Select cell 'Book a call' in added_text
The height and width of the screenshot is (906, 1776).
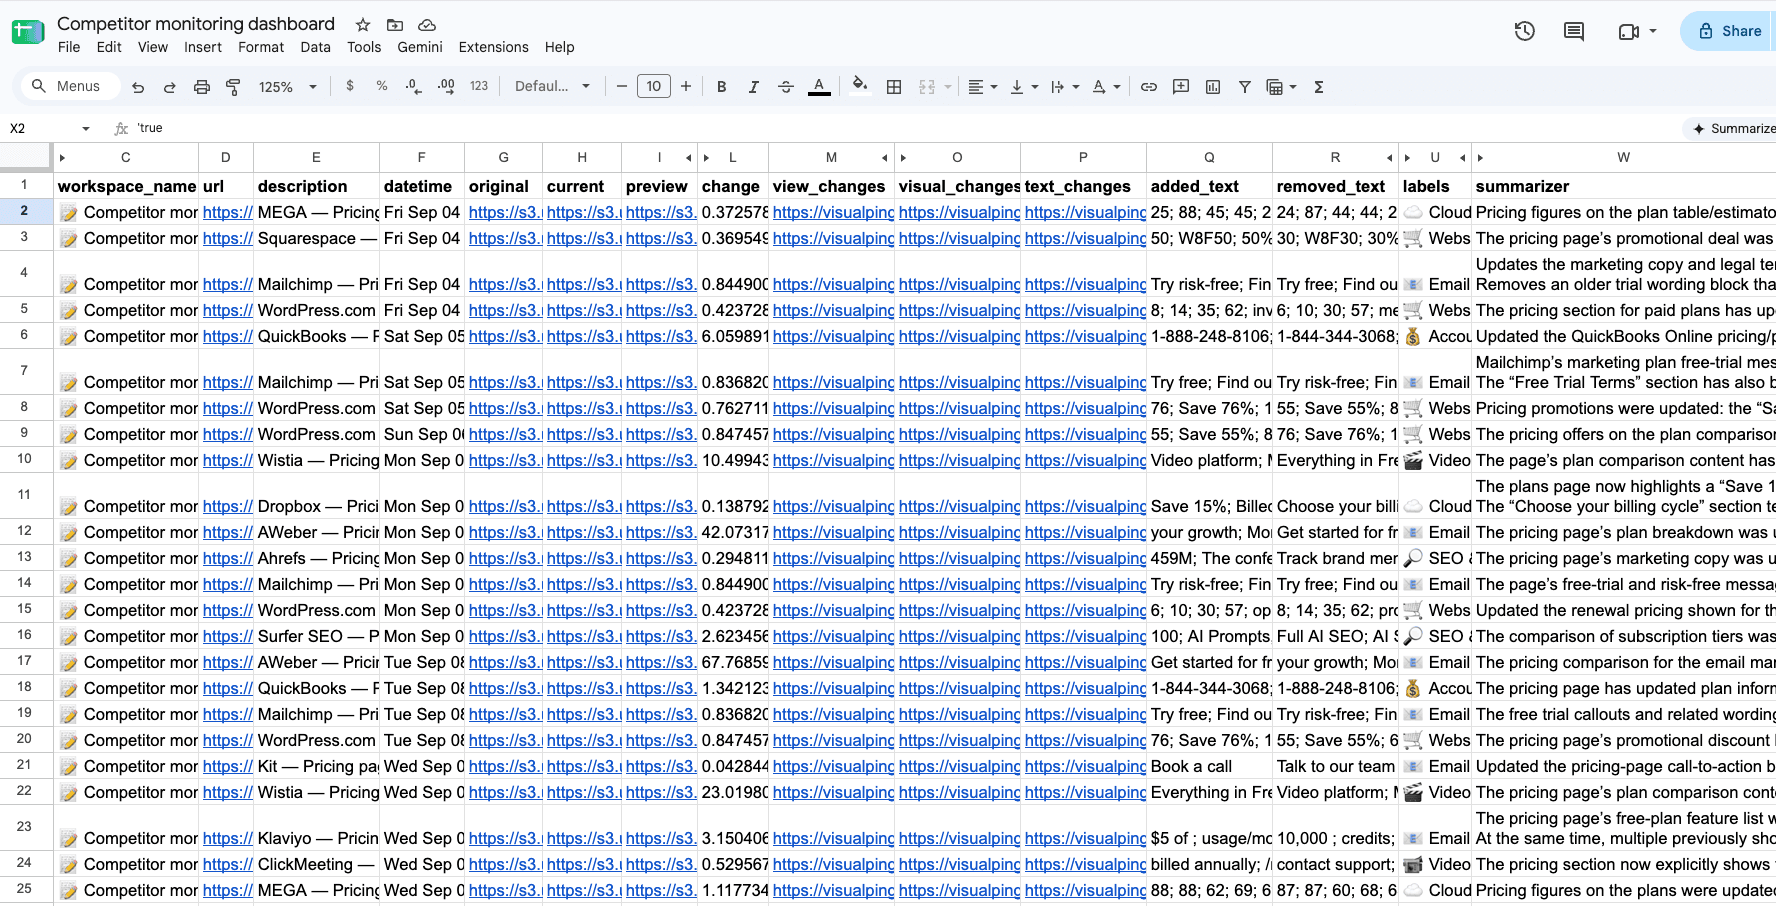coord(1209,766)
